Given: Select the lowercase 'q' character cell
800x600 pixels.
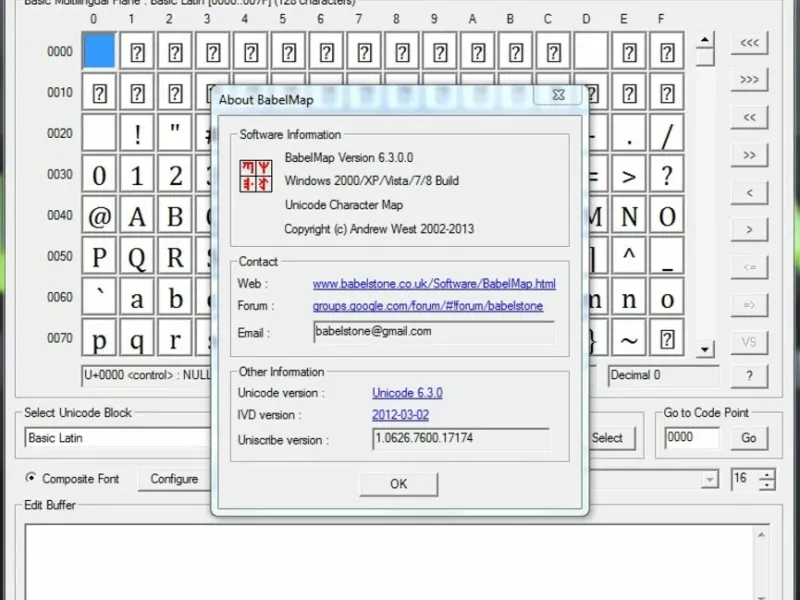Looking at the screenshot, I should click(x=137, y=337).
